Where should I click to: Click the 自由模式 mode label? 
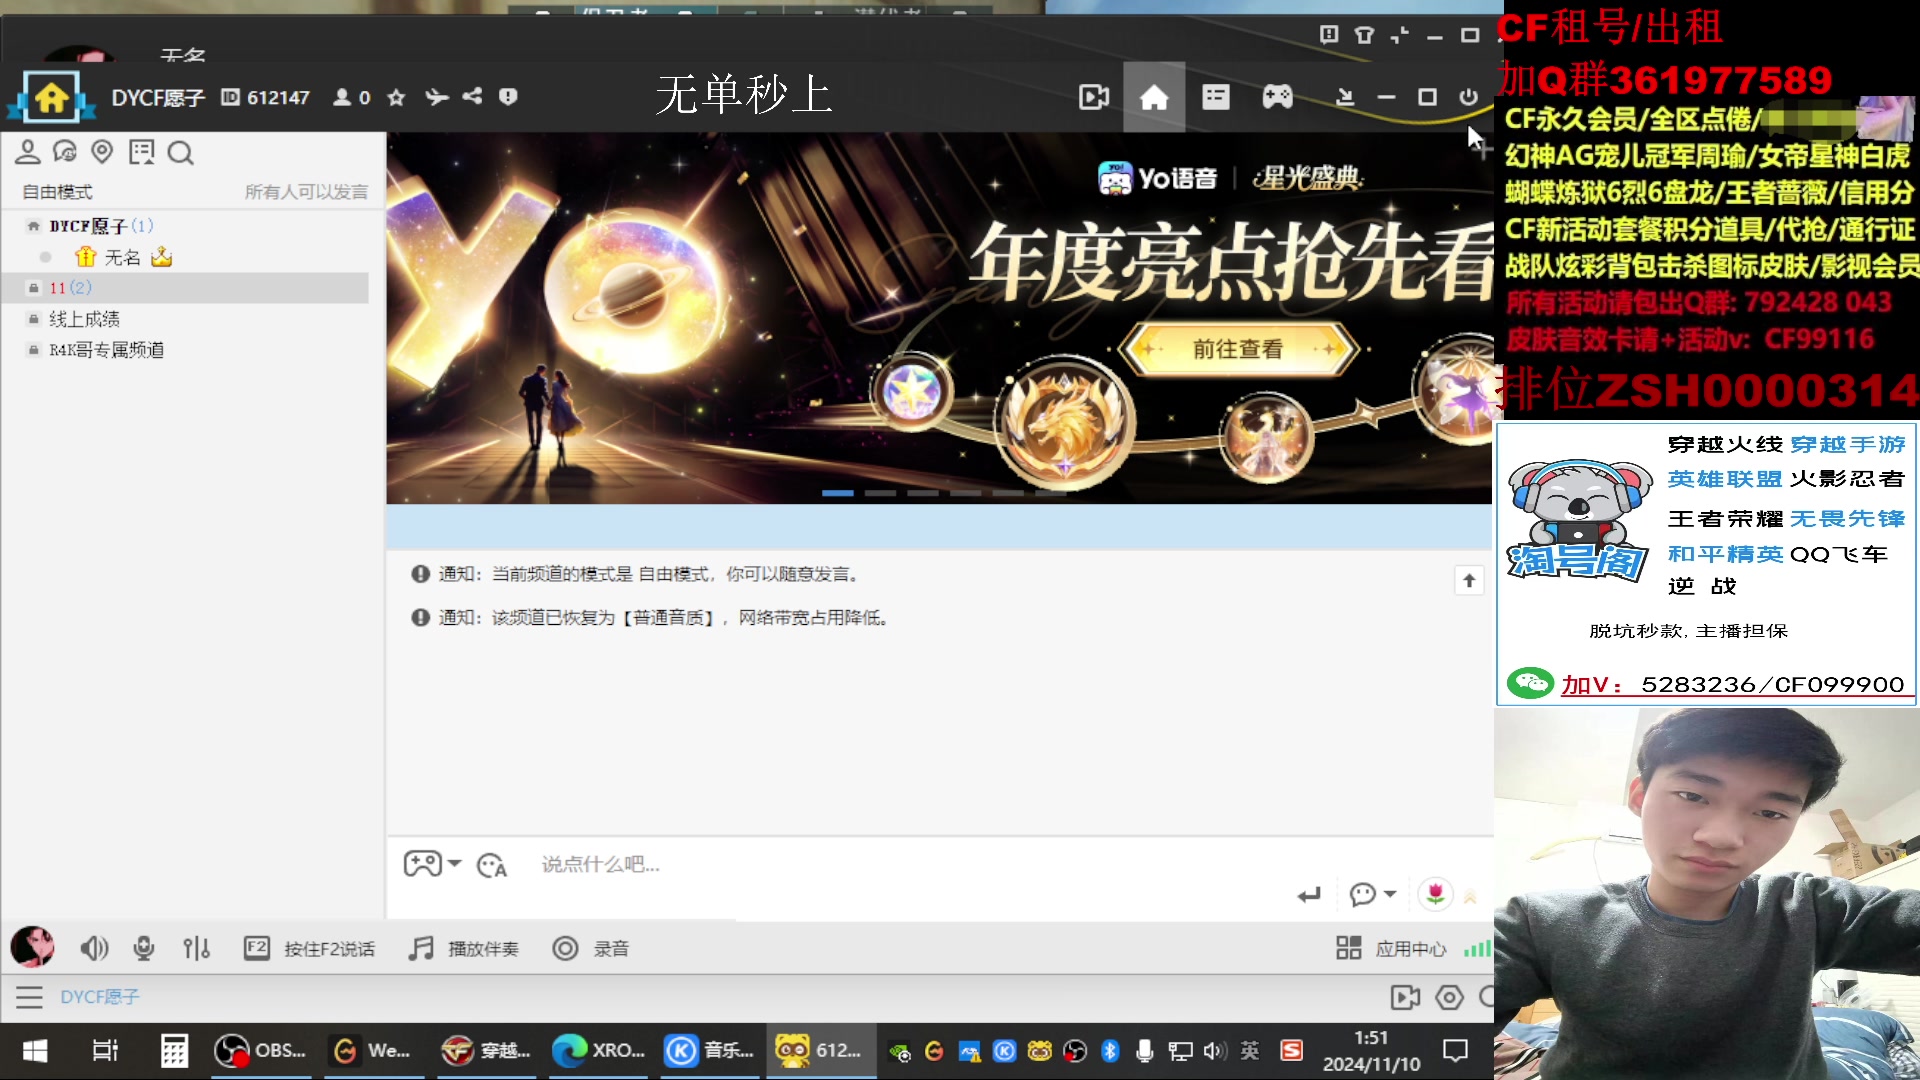pos(57,192)
